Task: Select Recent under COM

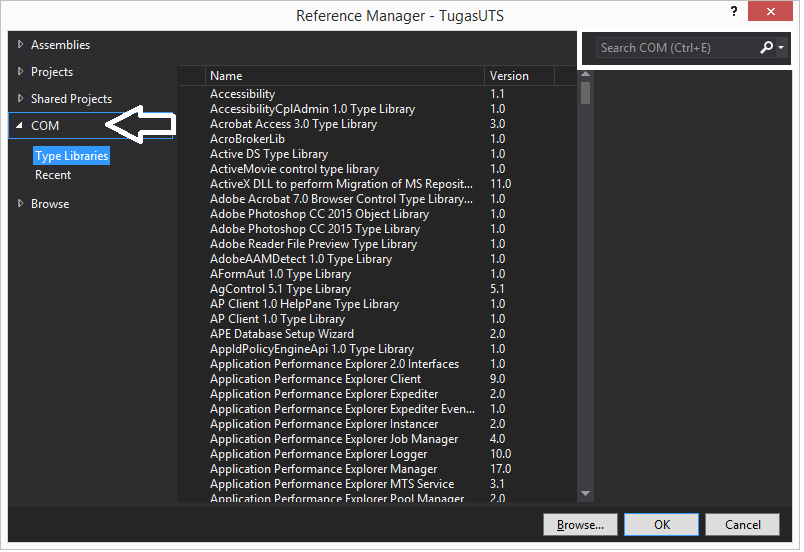Action: coord(53,175)
